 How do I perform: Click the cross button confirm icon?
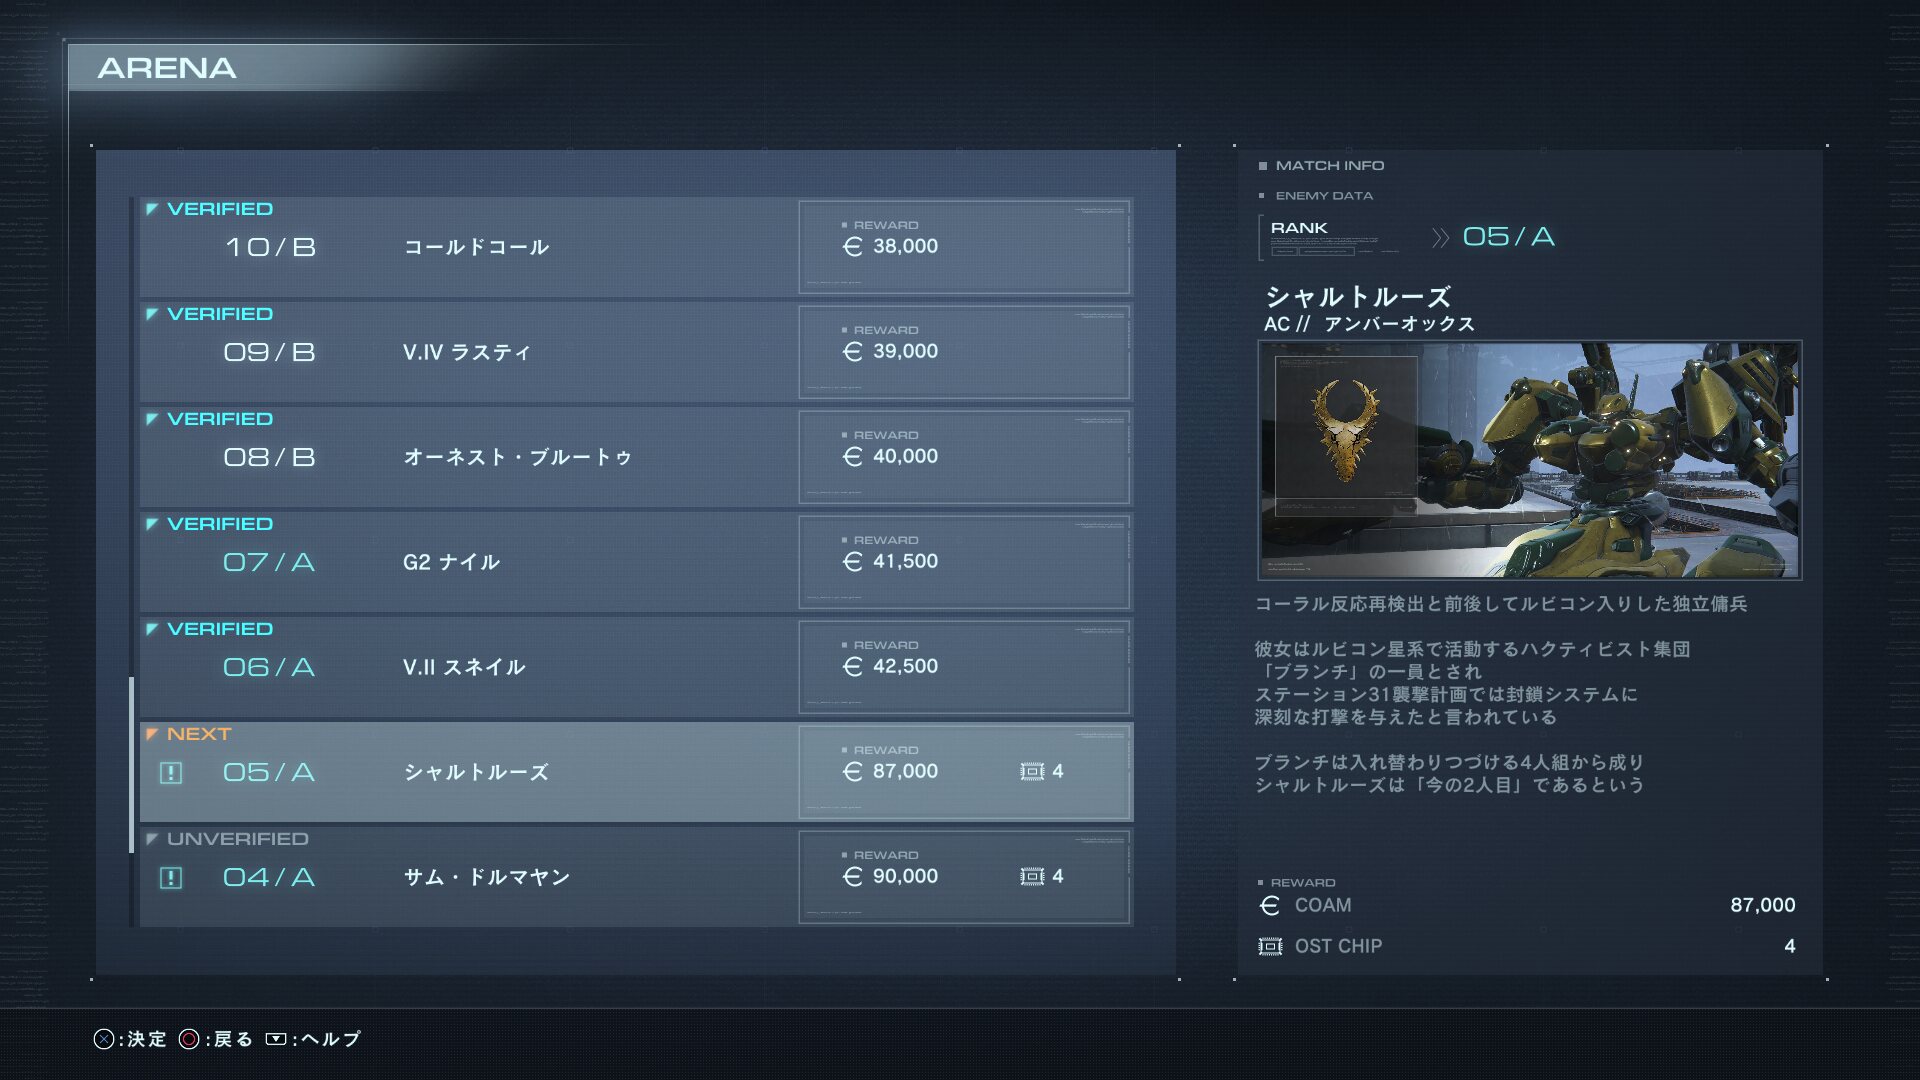[x=104, y=1039]
